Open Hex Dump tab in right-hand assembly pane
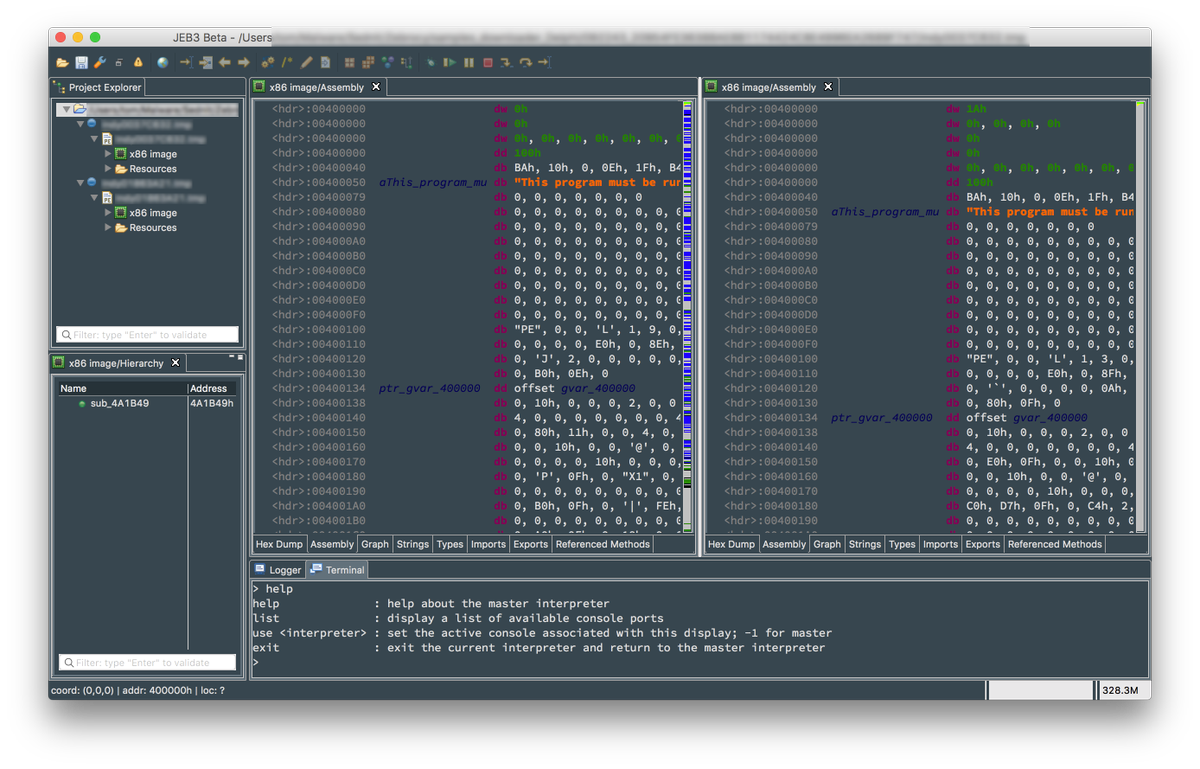The width and height of the screenshot is (1200, 769). (731, 544)
